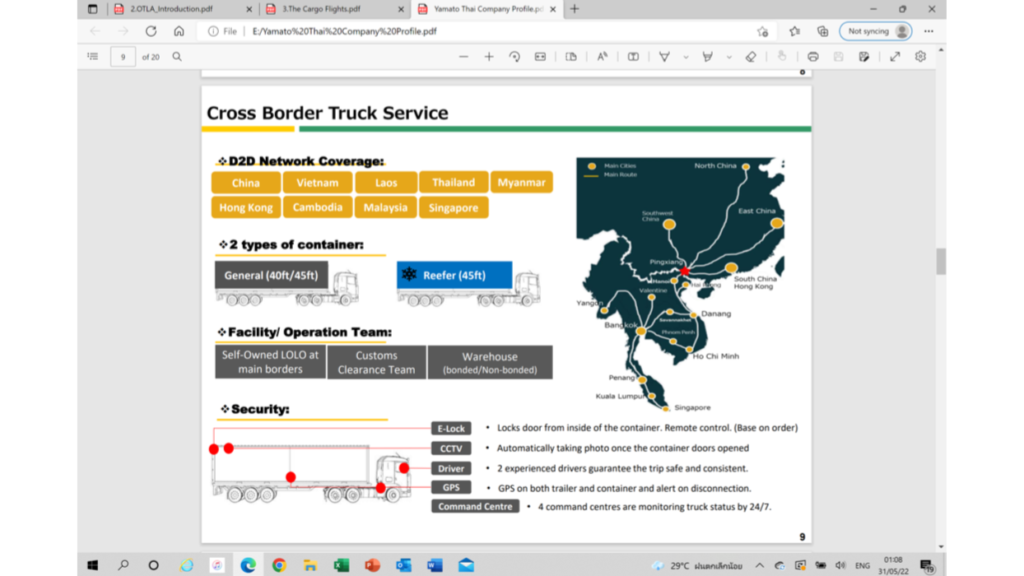The image size is (1024, 576).
Task: Open PDF viewer settings gear
Action: pos(920,57)
